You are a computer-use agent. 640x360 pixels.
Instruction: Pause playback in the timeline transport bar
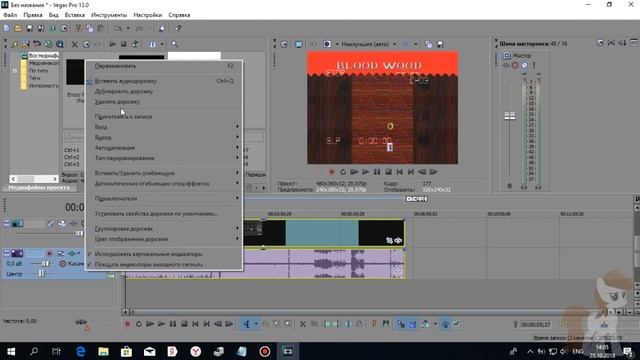[173, 324]
